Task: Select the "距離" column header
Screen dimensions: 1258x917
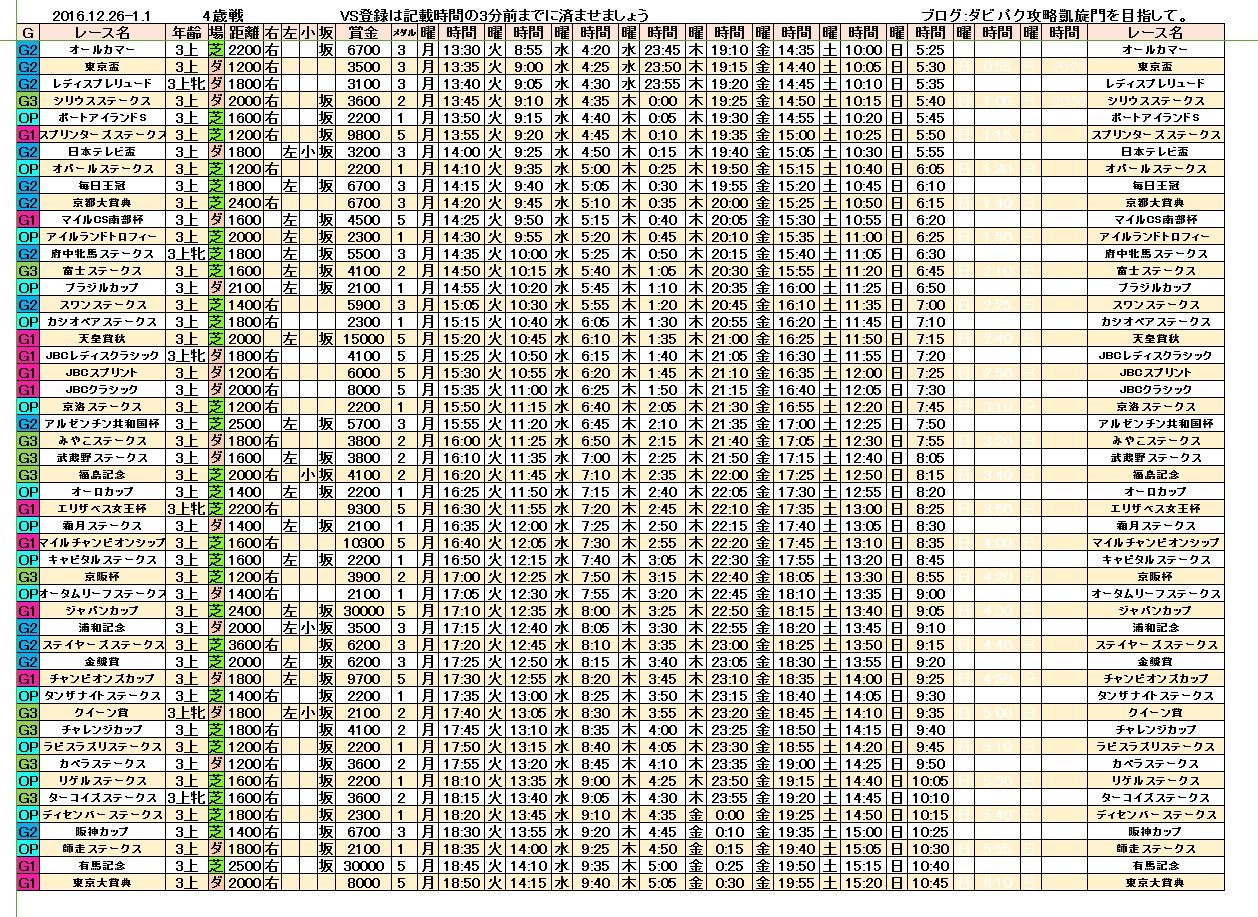Action: (245, 32)
